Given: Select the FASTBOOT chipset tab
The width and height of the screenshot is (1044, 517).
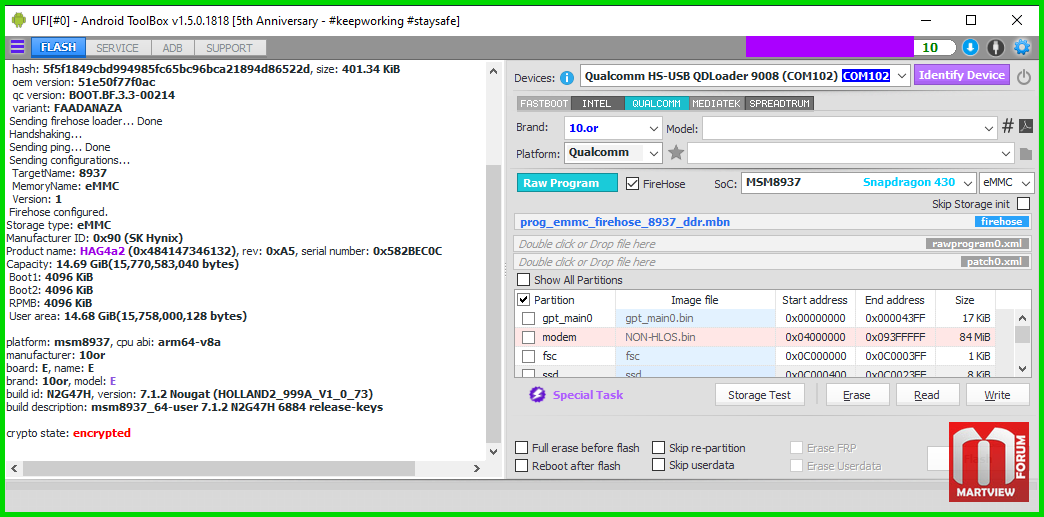Looking at the screenshot, I should (544, 103).
